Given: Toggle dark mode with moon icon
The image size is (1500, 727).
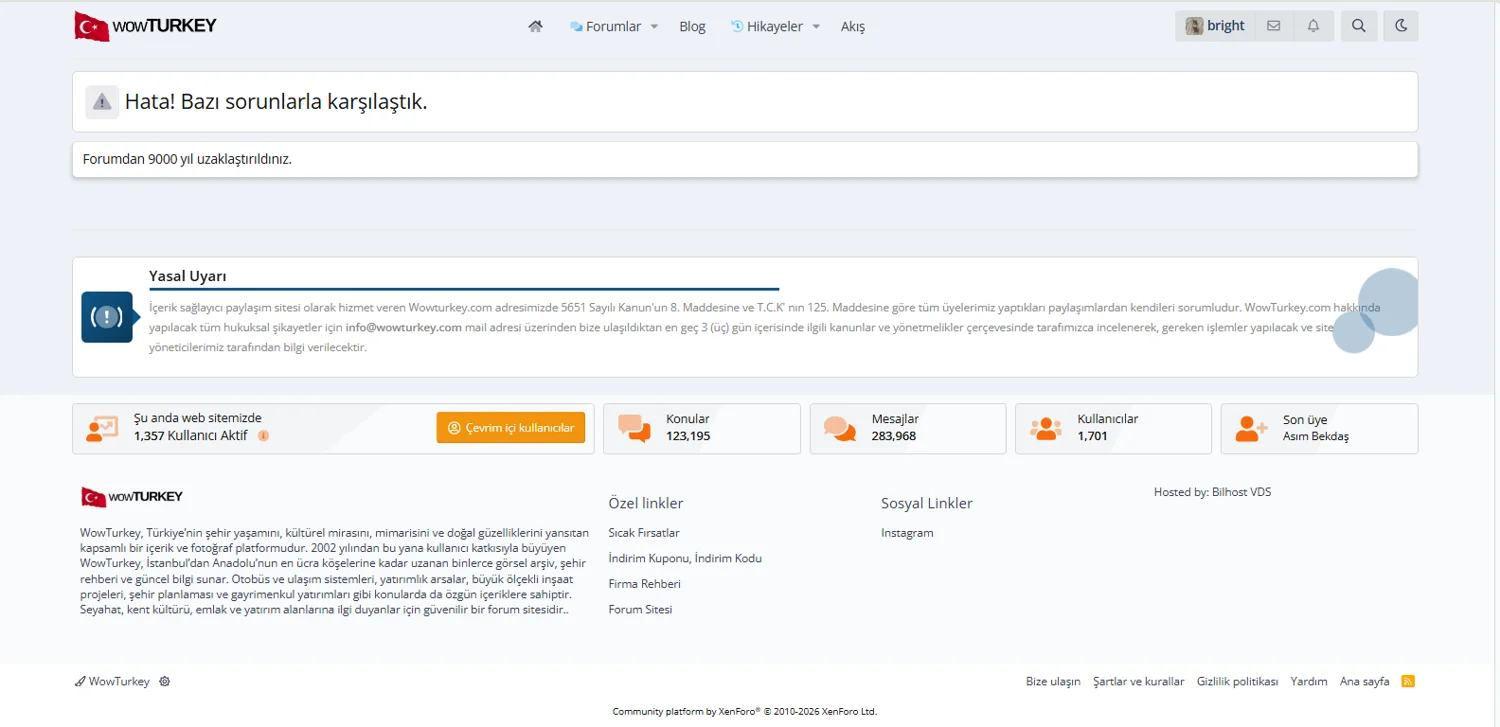Looking at the screenshot, I should pyautogui.click(x=1400, y=26).
